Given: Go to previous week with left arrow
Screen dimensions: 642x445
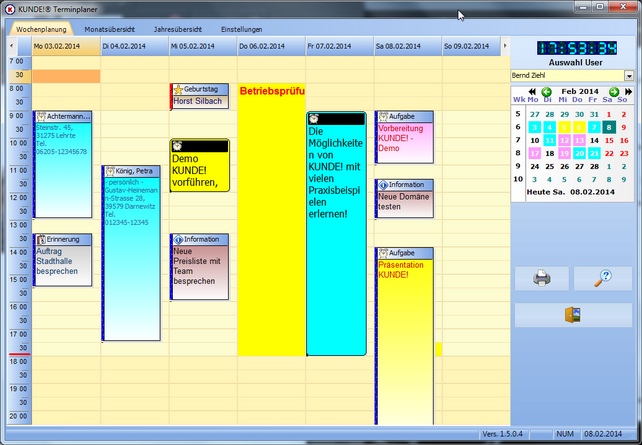Looking at the screenshot, I should pos(11,46).
